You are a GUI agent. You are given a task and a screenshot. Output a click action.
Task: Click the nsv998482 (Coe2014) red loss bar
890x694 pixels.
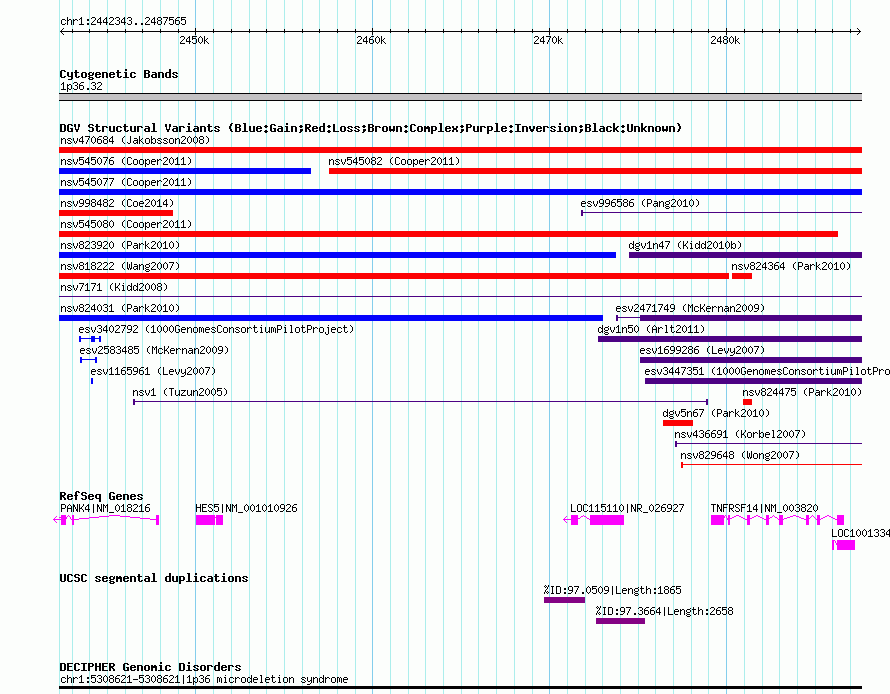(116, 213)
